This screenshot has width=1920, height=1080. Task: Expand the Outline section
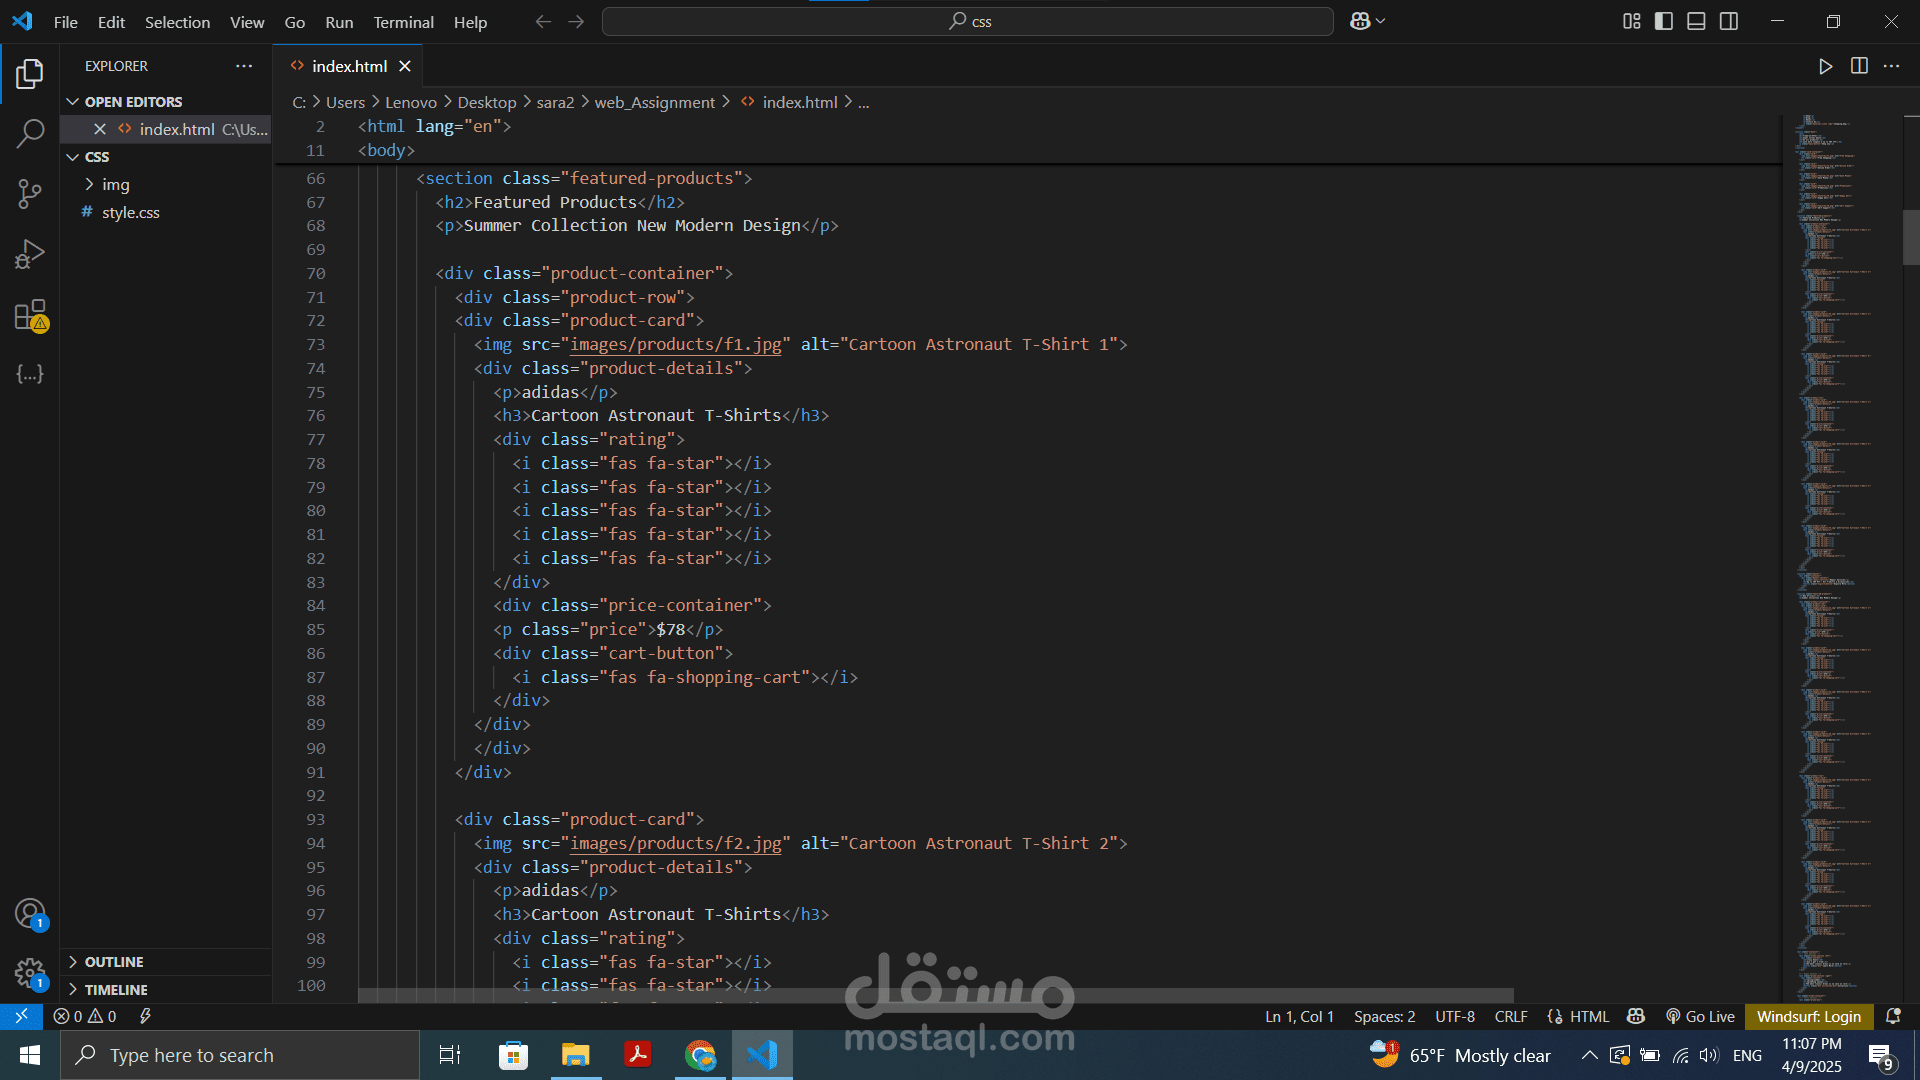pyautogui.click(x=165, y=962)
